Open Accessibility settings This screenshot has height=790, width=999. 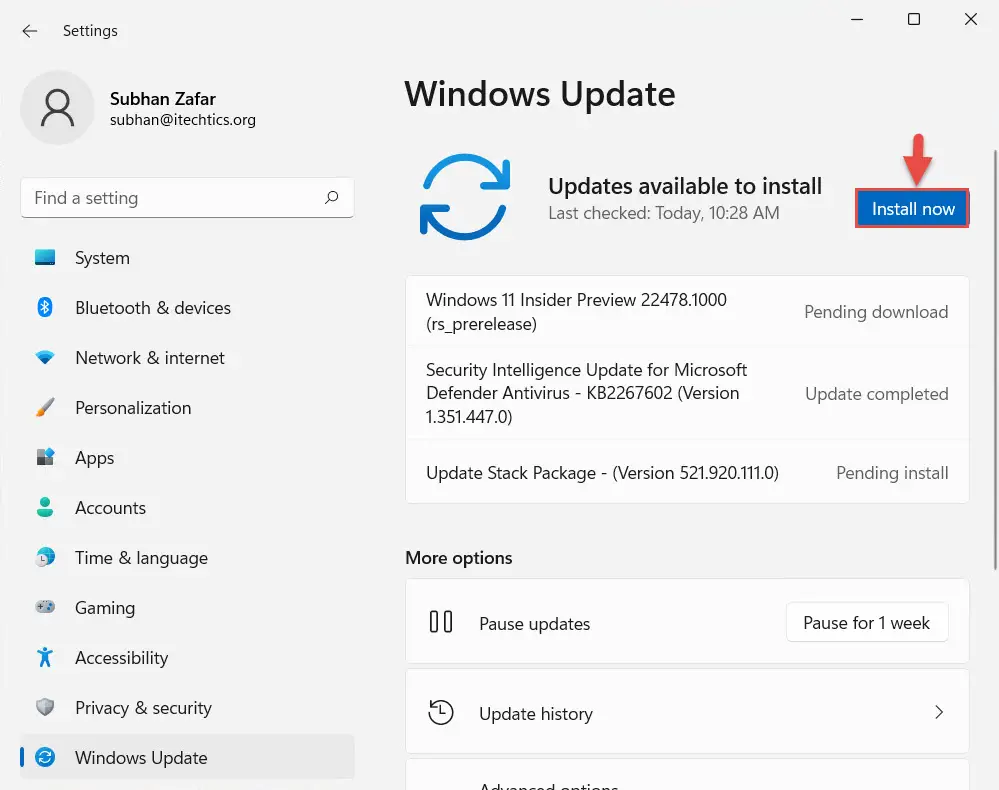(187, 657)
